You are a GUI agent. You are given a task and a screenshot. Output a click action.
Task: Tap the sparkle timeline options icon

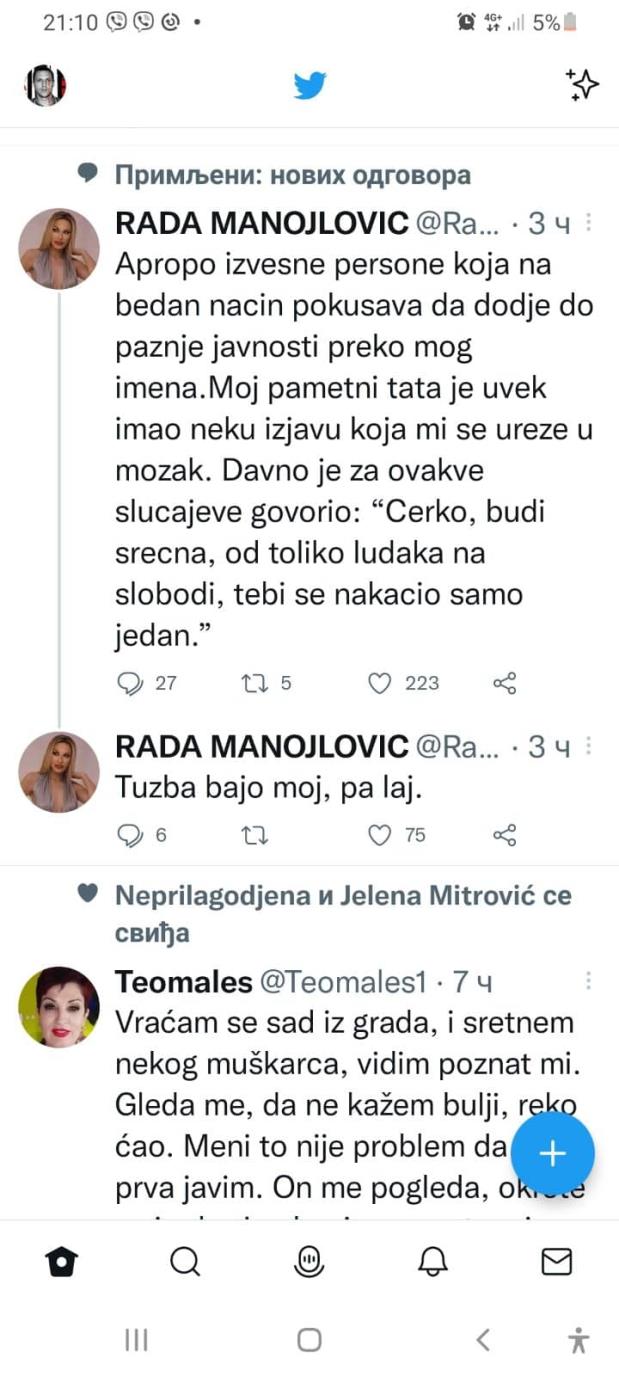581,86
